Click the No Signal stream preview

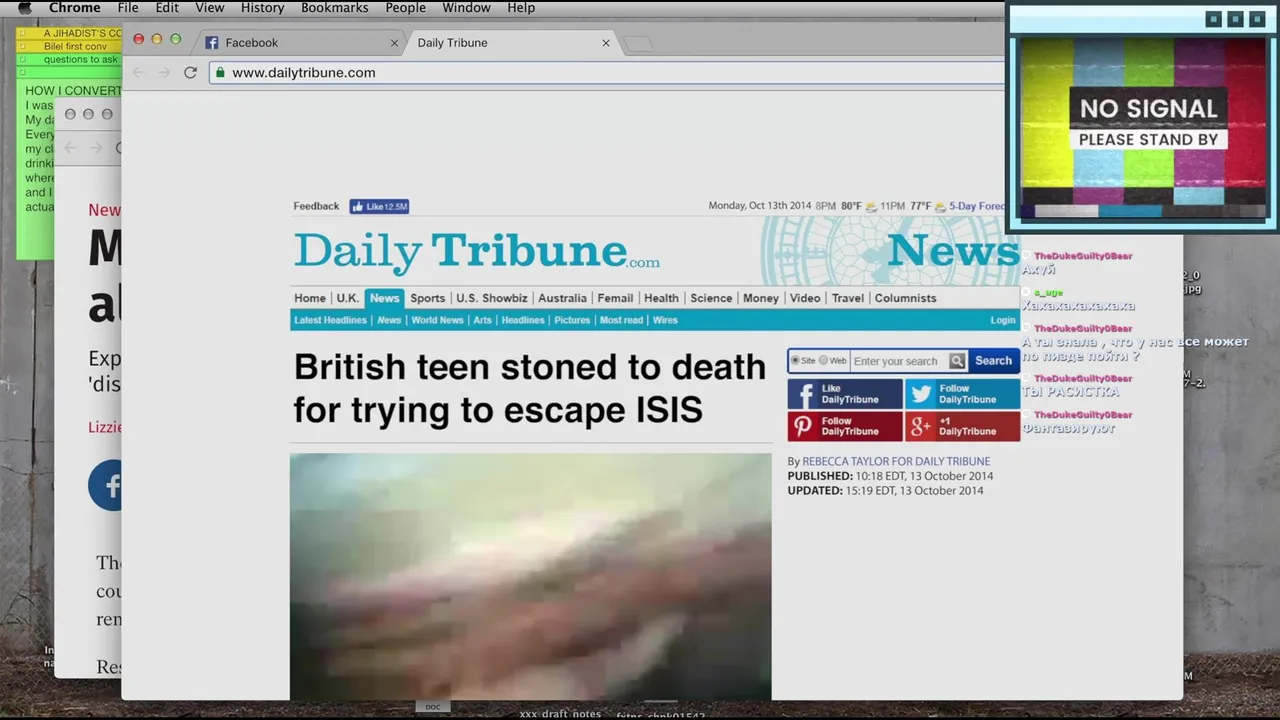[x=1142, y=126]
